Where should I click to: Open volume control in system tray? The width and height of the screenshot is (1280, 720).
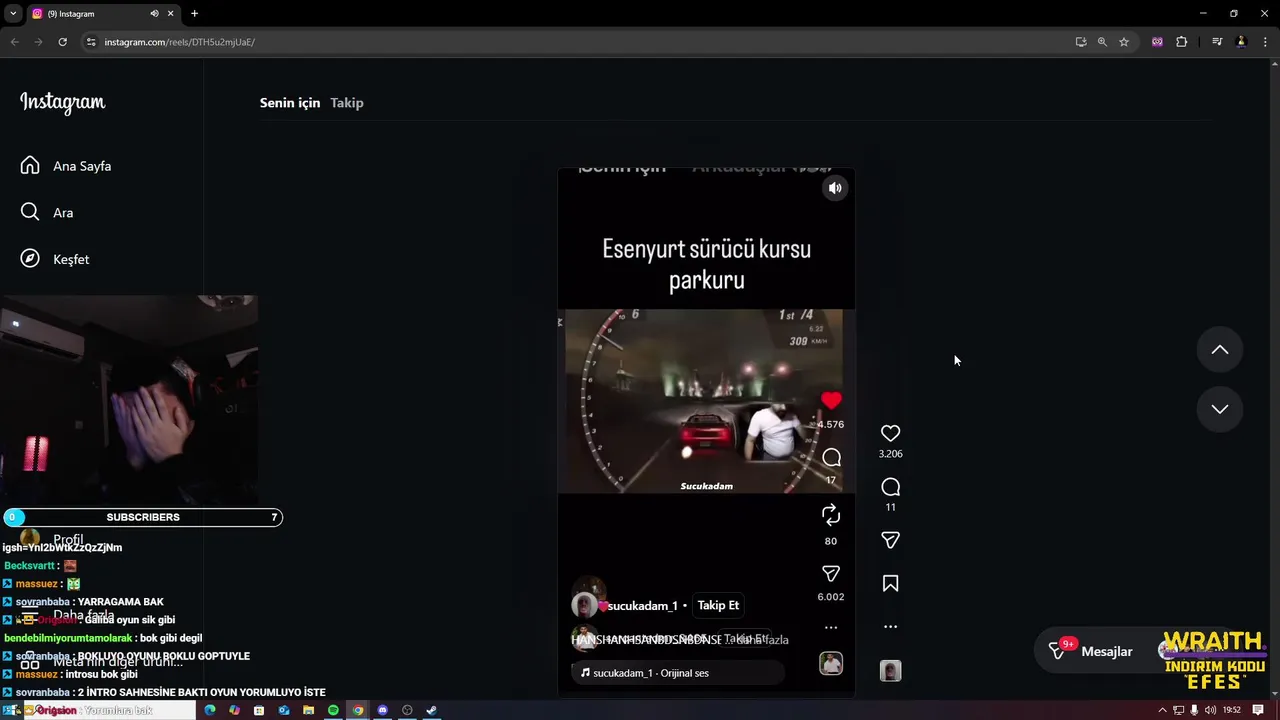pyautogui.click(x=1211, y=710)
